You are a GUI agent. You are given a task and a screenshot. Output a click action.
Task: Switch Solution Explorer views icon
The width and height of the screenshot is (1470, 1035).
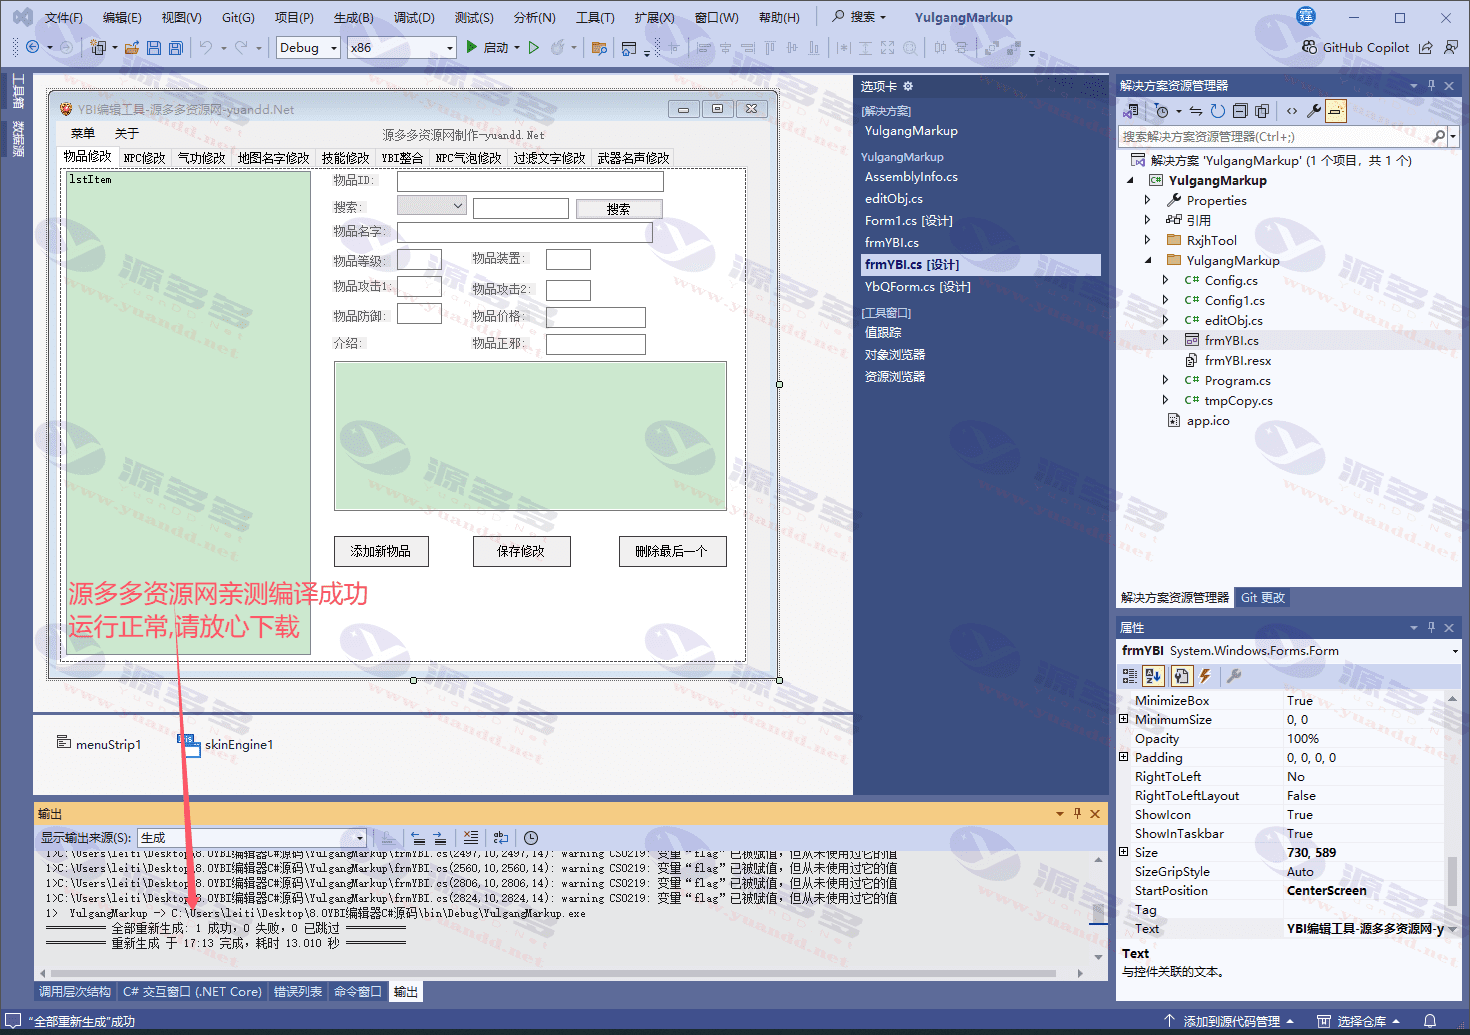coord(1131,111)
